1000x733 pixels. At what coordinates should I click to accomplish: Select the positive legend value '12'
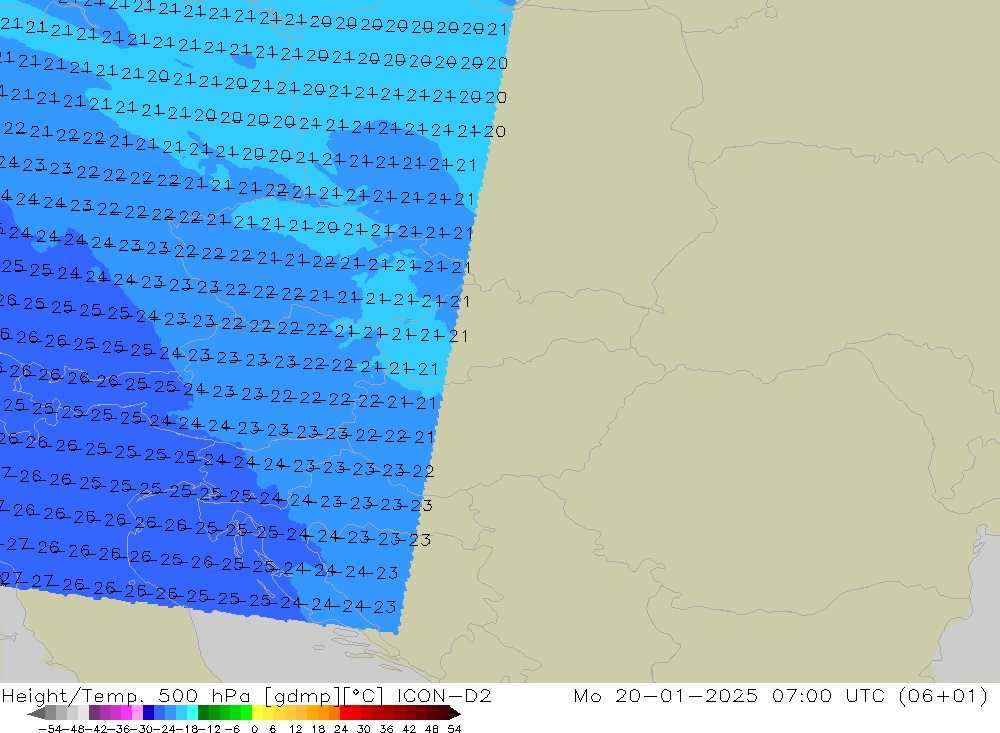pos(295,729)
